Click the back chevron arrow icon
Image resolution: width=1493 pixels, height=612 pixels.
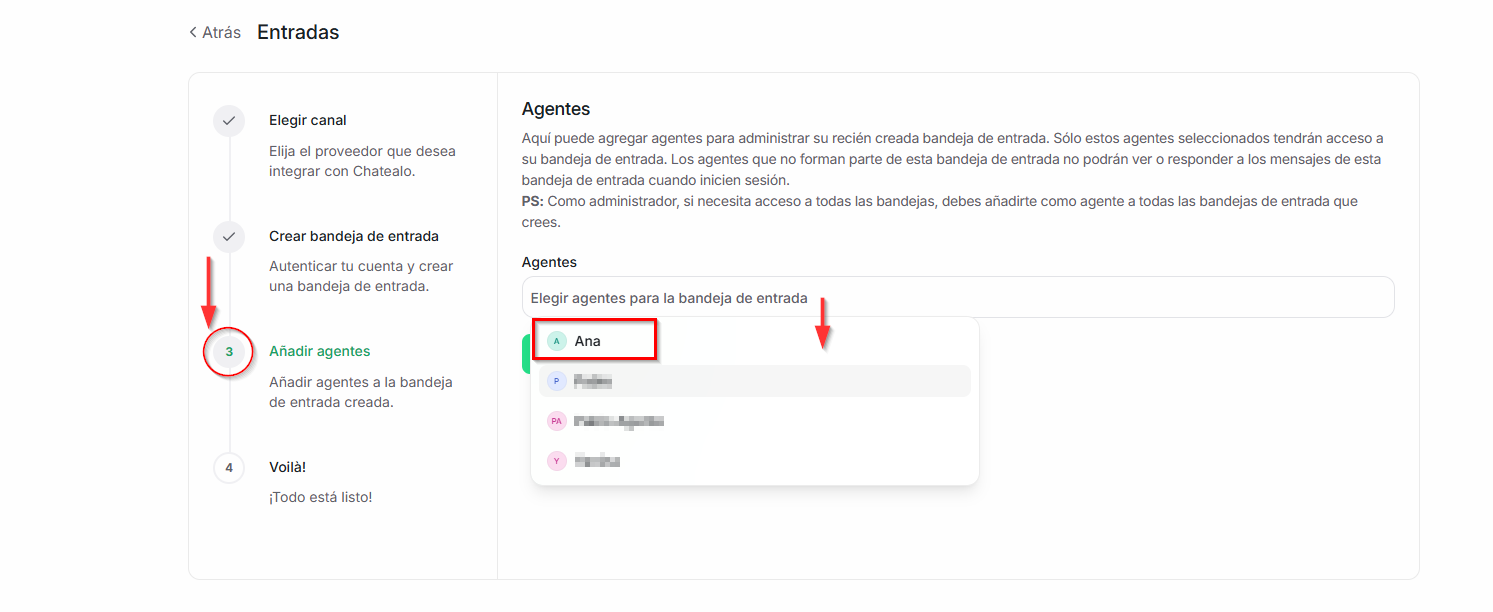pyautogui.click(x=193, y=32)
